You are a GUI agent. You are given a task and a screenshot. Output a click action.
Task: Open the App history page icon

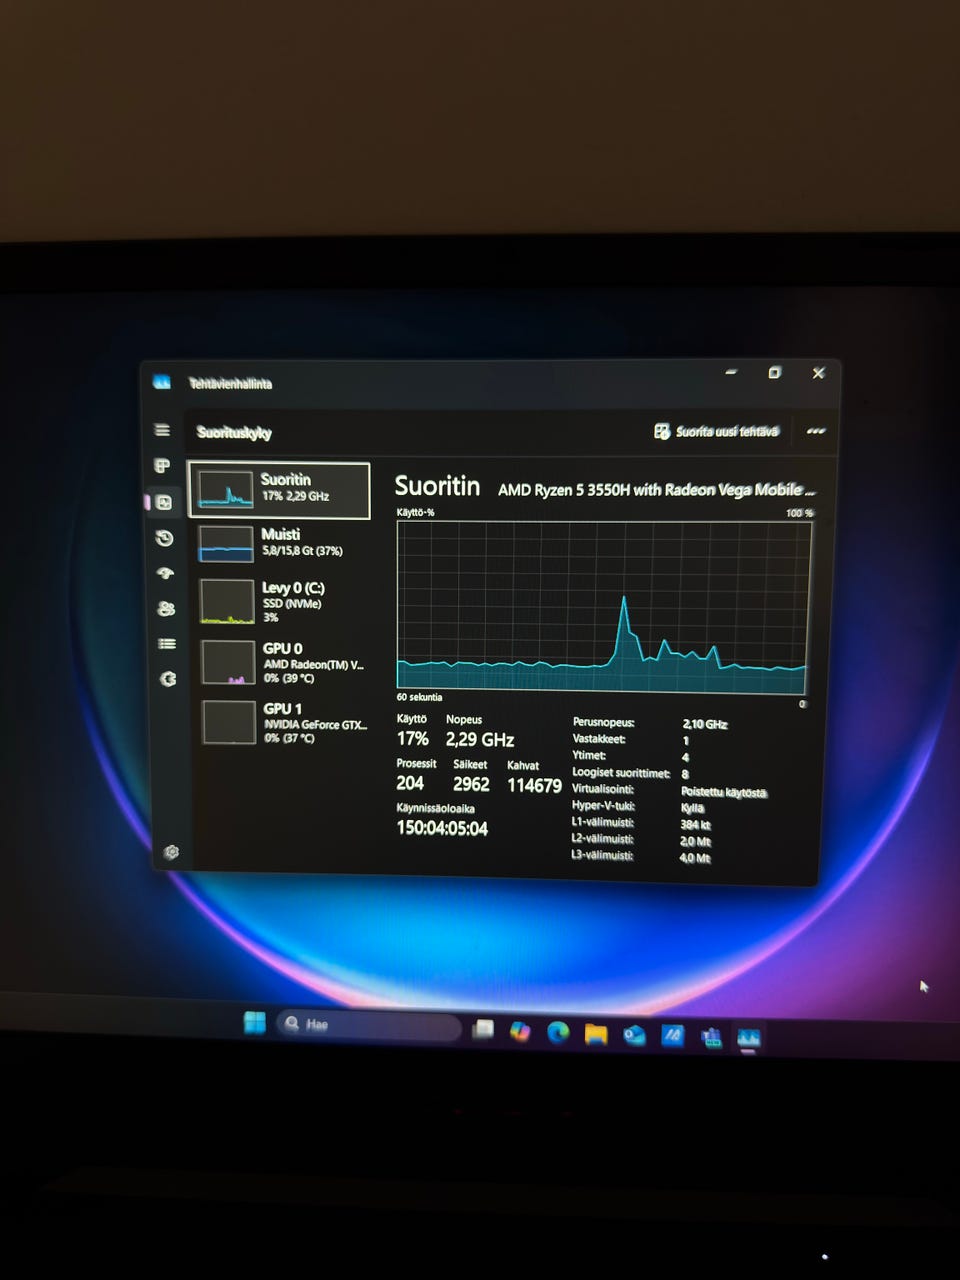coord(165,538)
